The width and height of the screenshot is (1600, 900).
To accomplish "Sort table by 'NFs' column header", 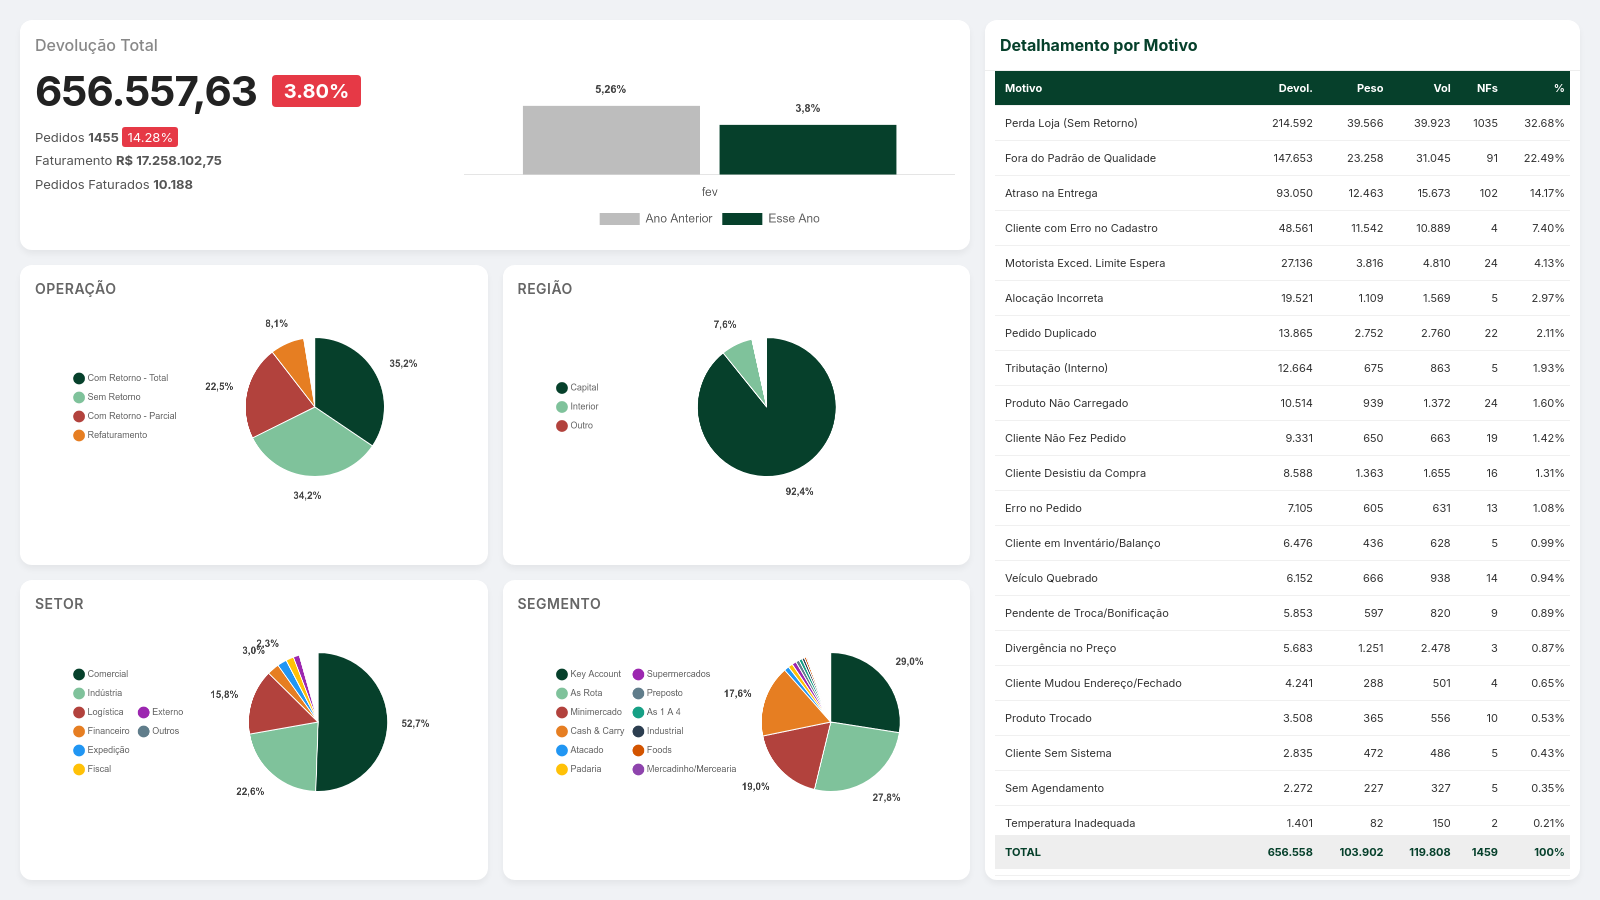I will tap(1487, 88).
